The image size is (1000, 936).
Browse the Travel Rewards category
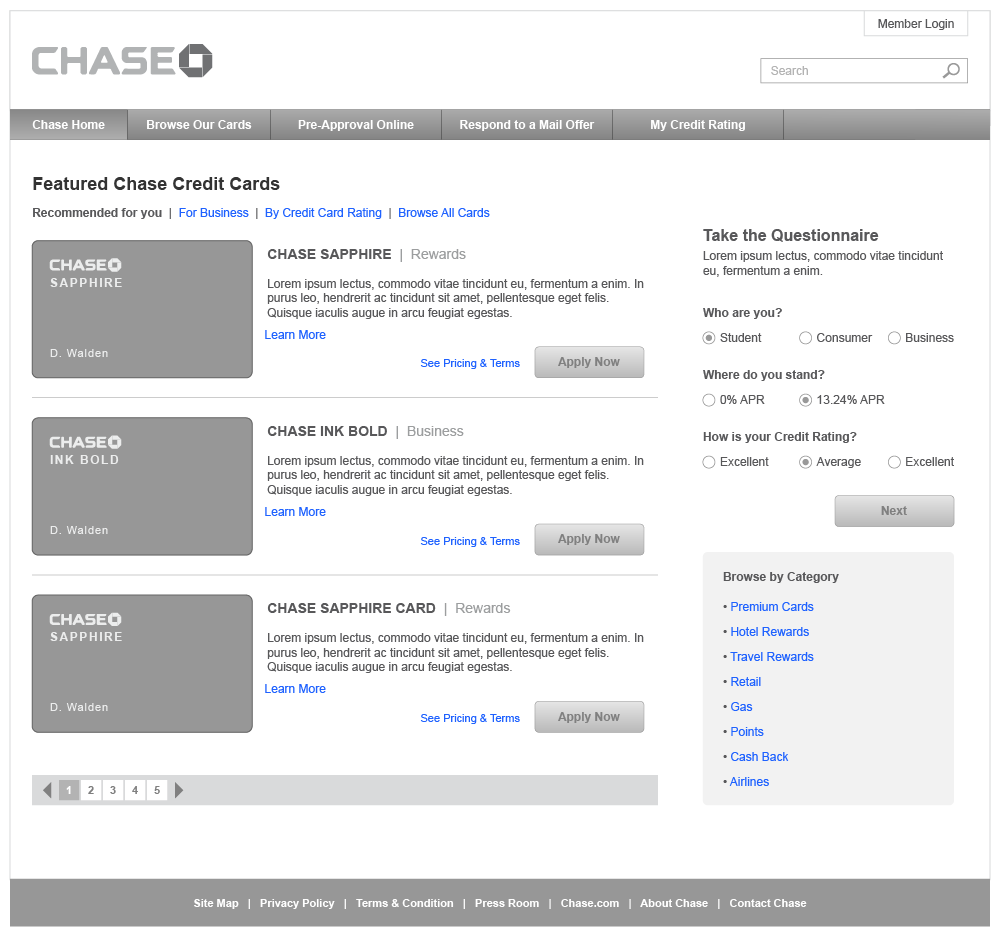pos(772,656)
